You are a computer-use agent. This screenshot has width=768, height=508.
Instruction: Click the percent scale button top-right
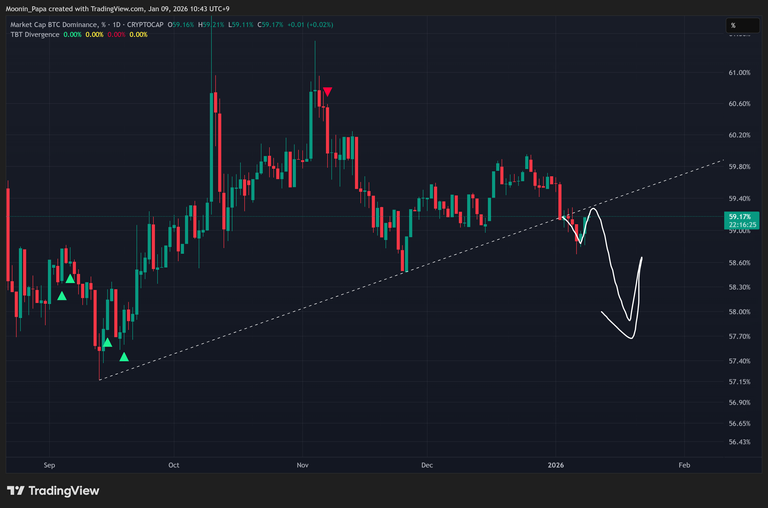(x=733, y=25)
